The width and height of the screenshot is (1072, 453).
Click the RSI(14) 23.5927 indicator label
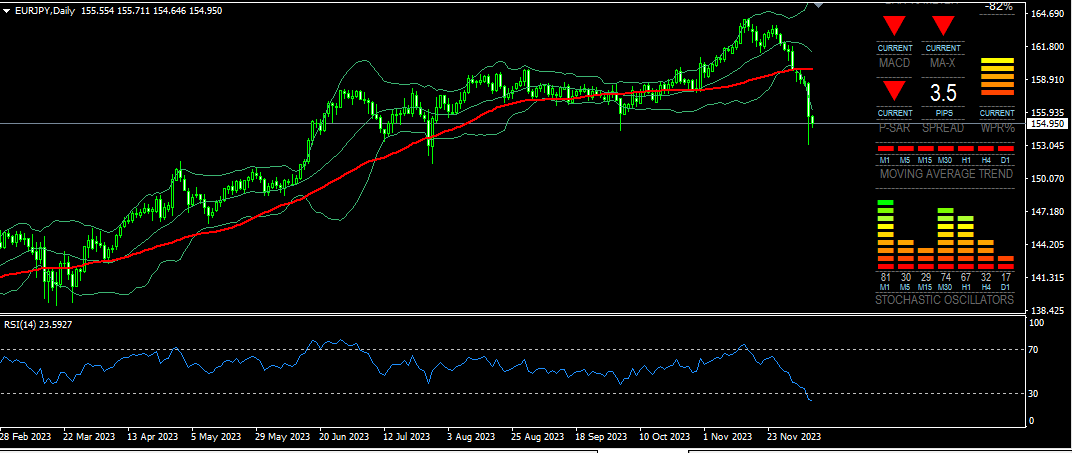pos(38,325)
